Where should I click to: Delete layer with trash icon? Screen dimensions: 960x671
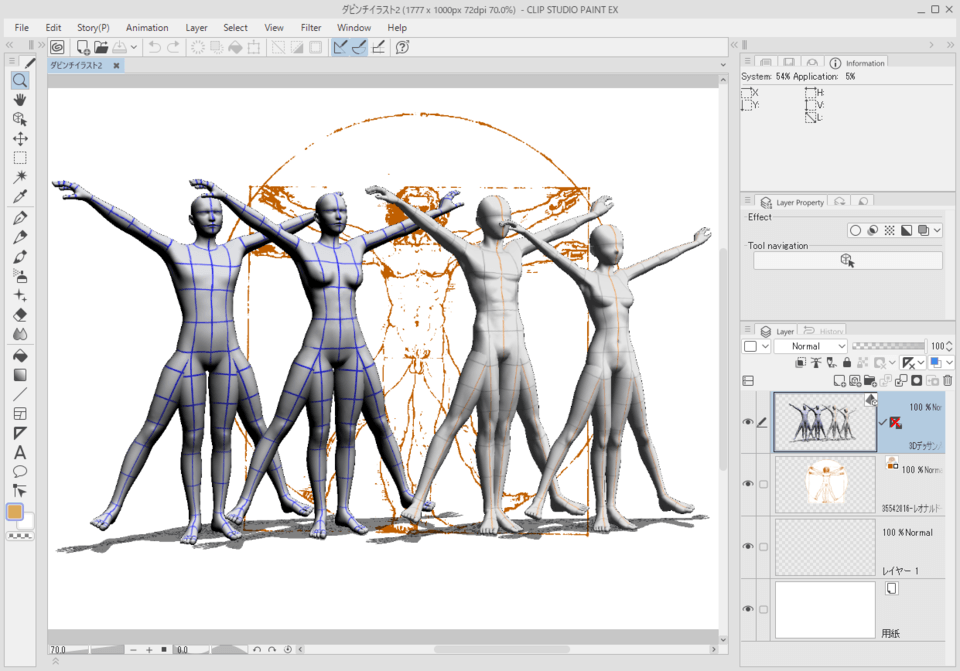[x=948, y=381]
